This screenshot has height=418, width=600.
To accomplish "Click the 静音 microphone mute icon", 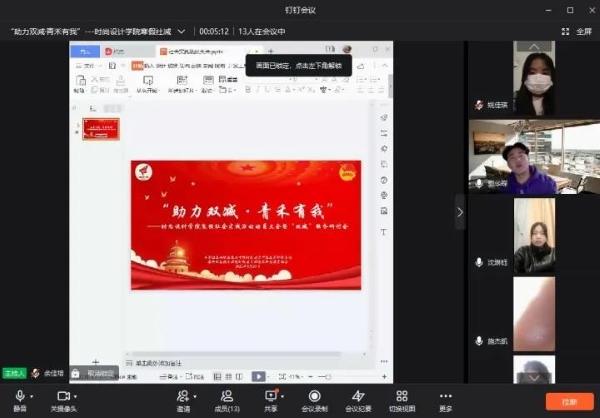I will (20, 397).
